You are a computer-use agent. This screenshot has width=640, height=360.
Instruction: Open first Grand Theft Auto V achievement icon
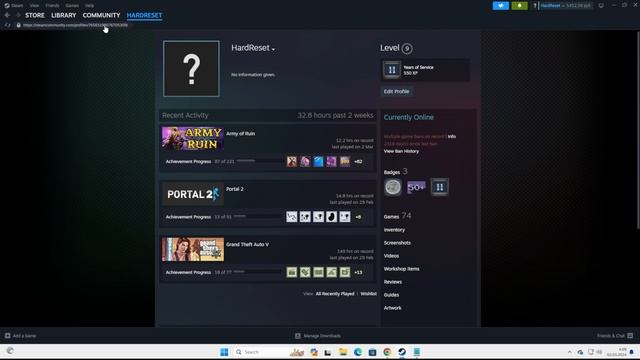[291, 272]
